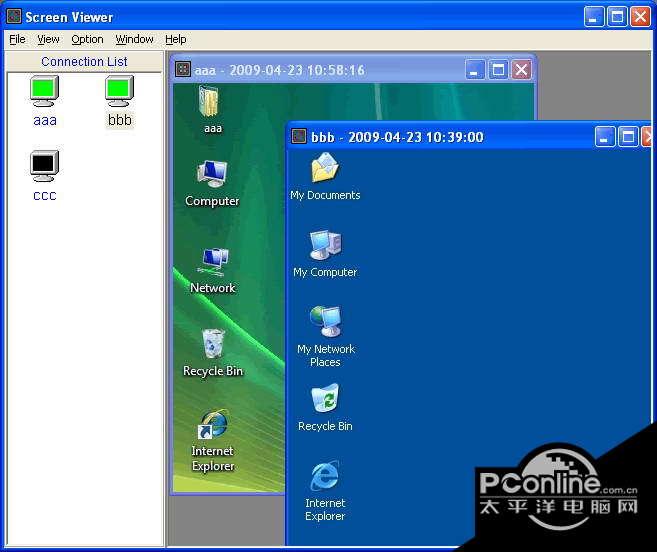The image size is (657, 552).
Task: Select the bbb connection monitor icon
Action: point(119,91)
